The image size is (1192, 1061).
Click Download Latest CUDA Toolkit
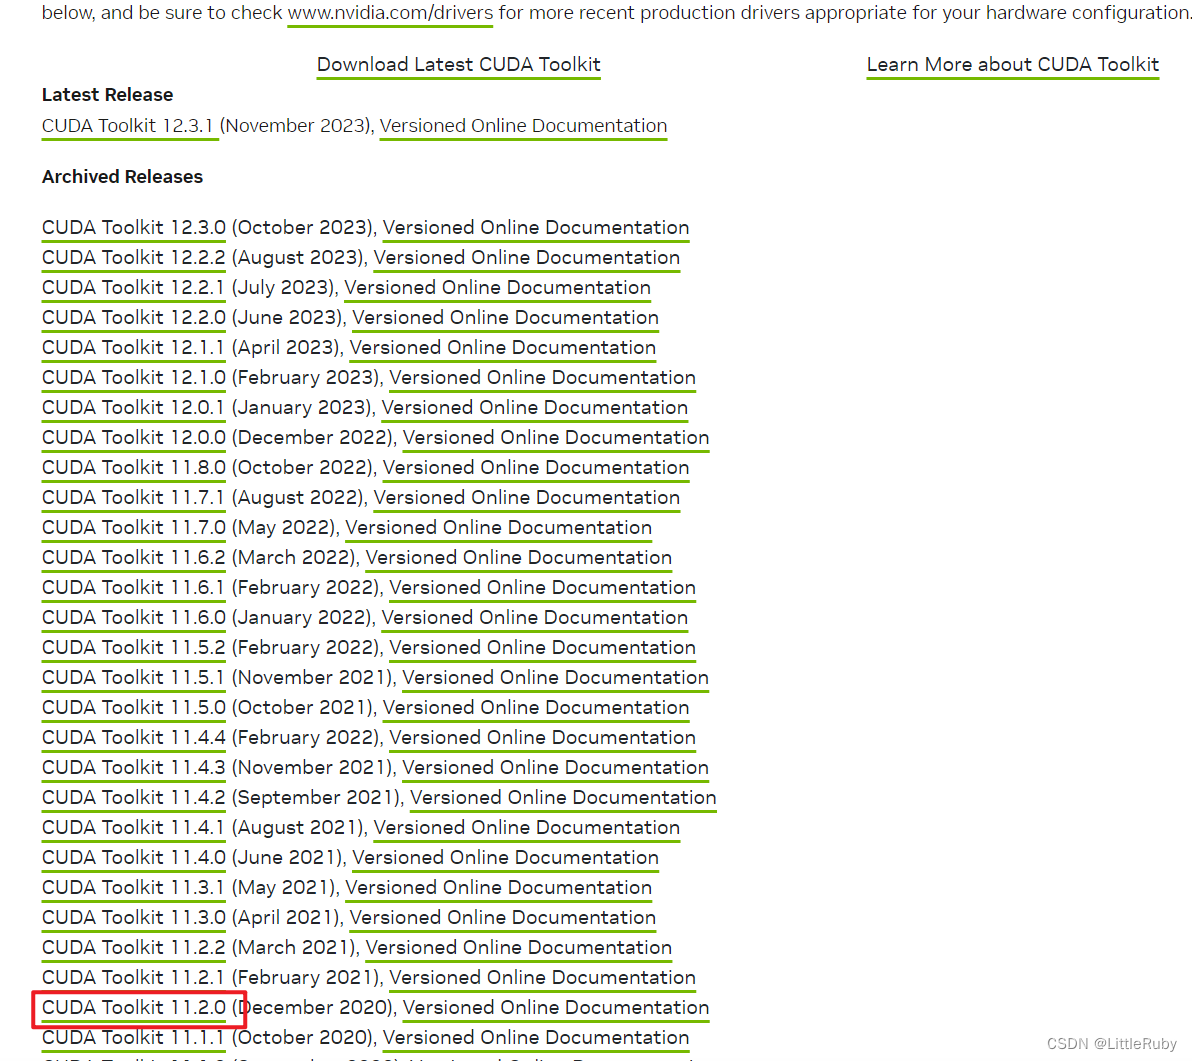[458, 65]
